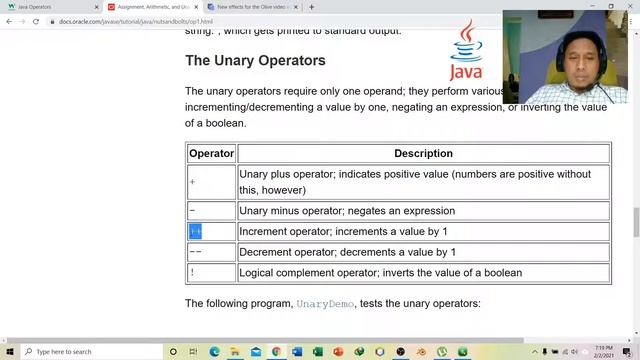Click the 'Type here to search' taskbar box
The image size is (640, 360).
coord(92,351)
